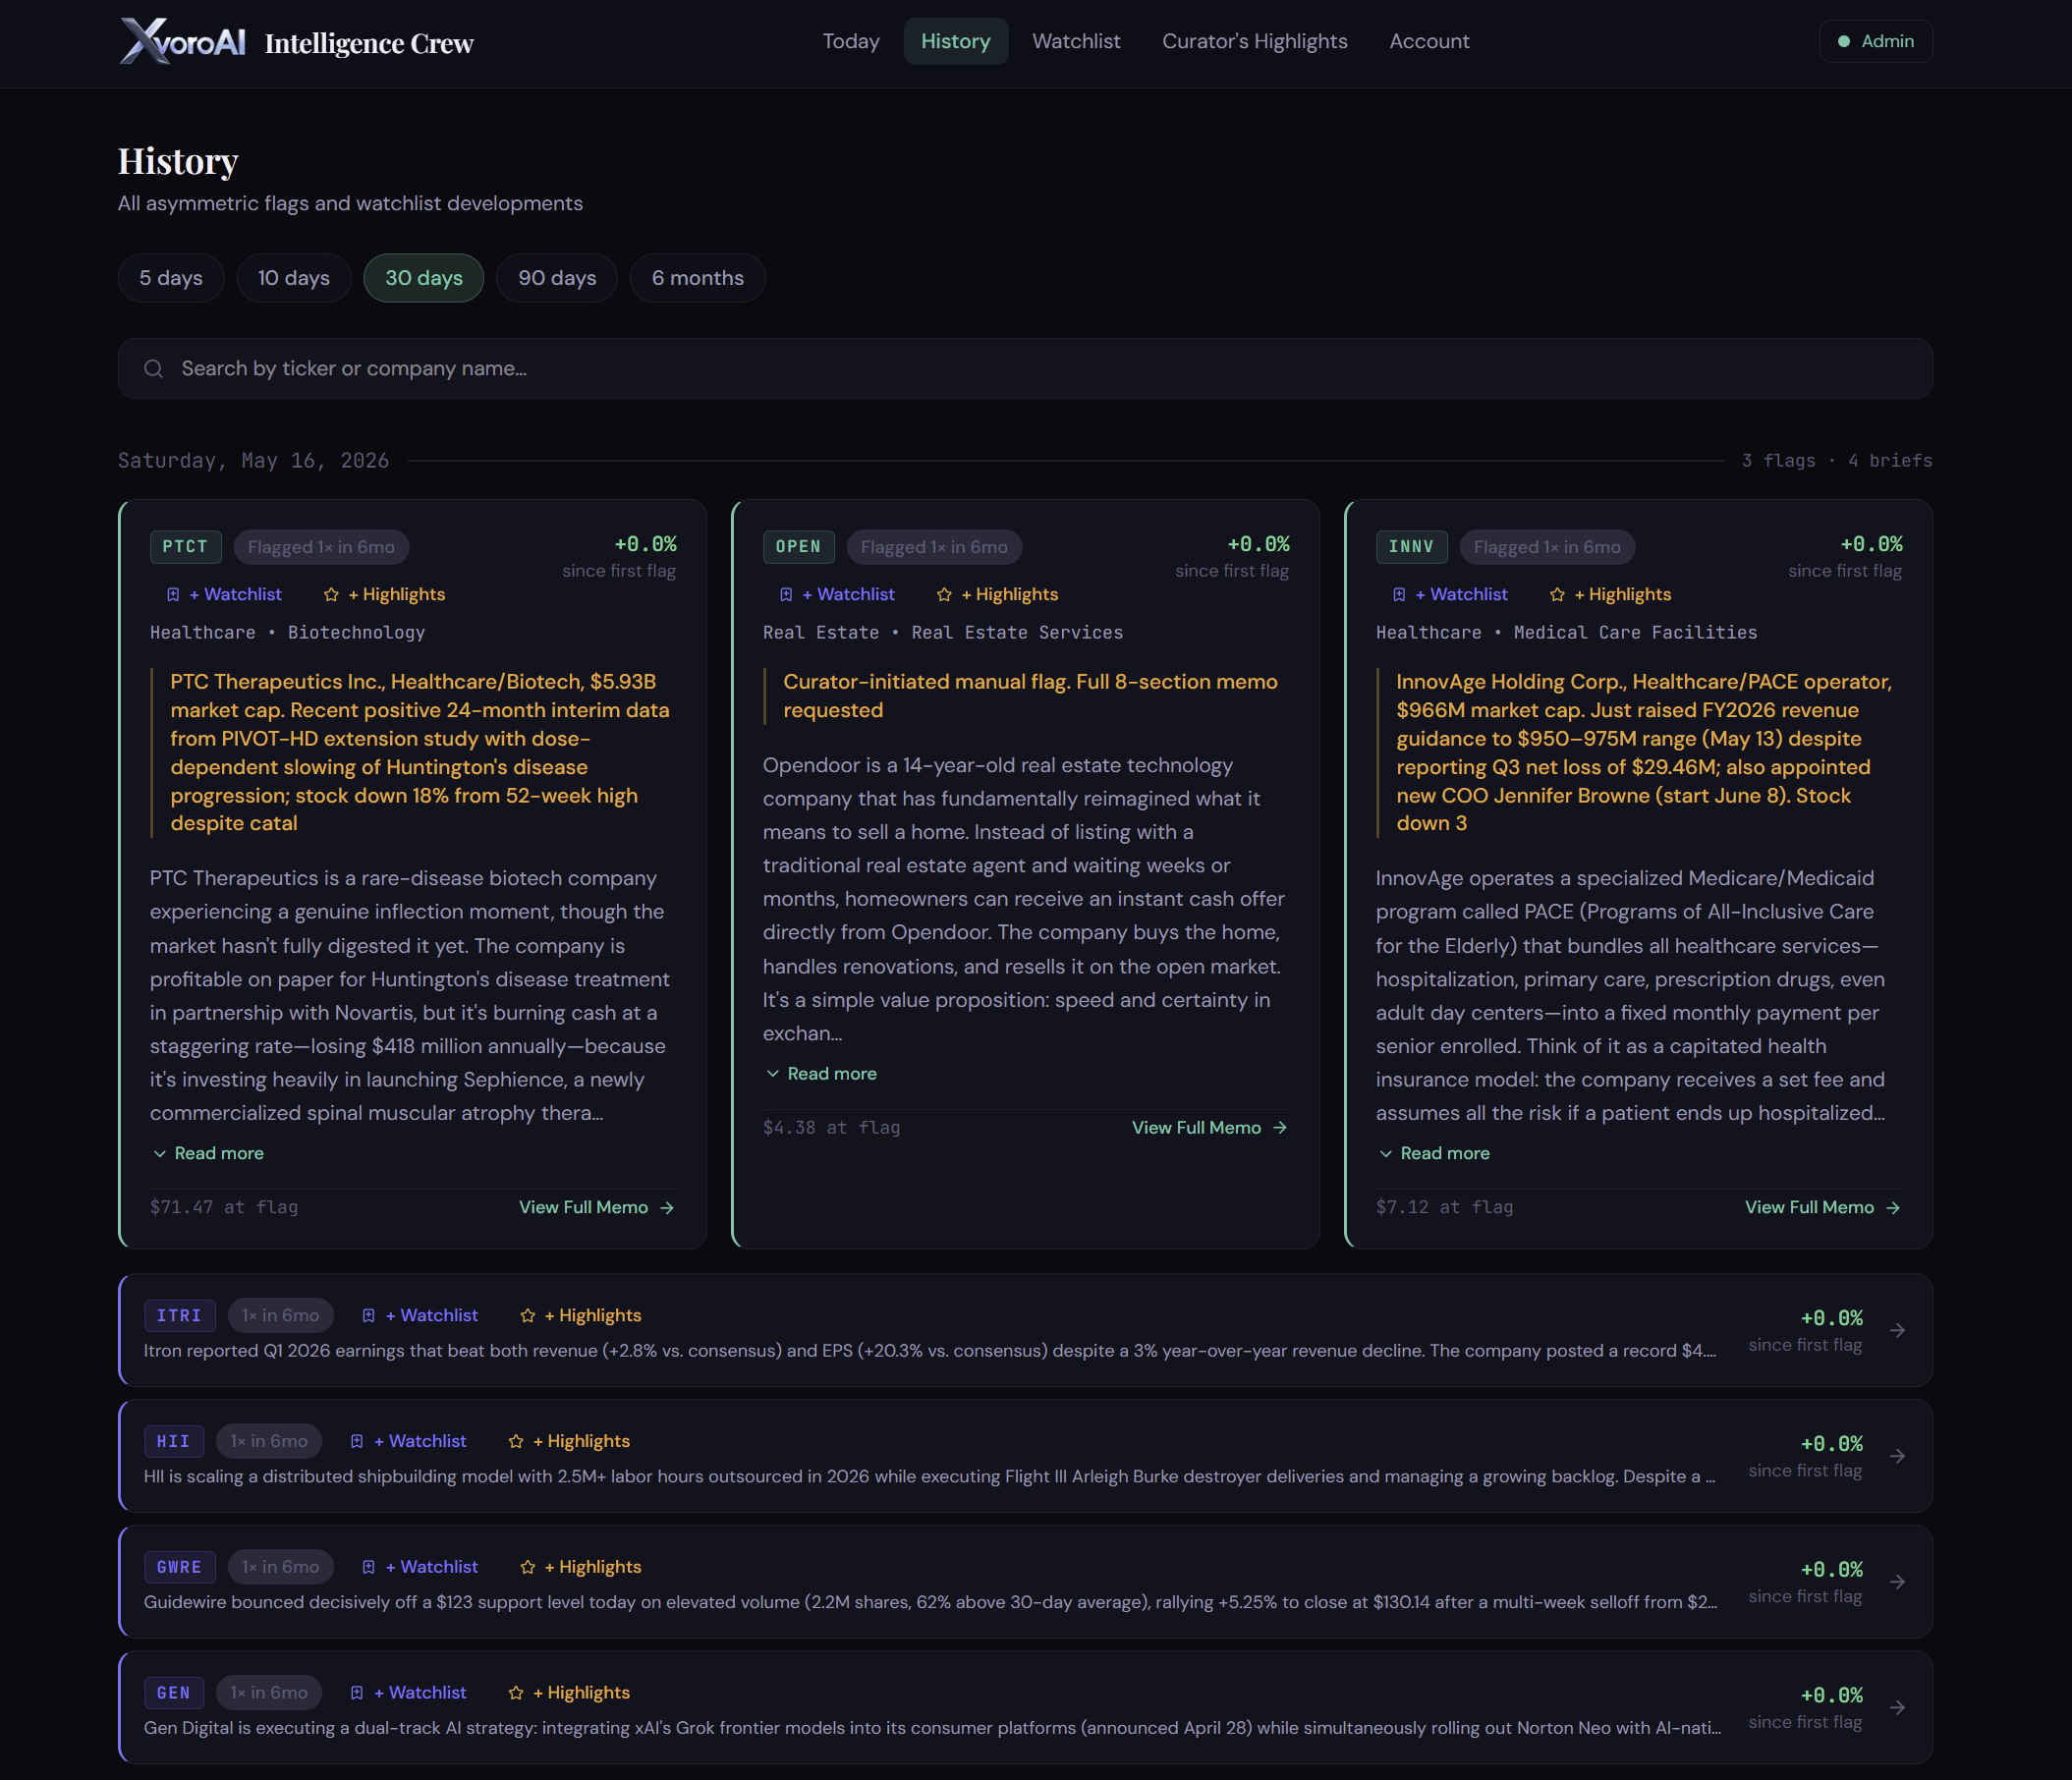View Full Memo for INNV

click(x=1823, y=1208)
